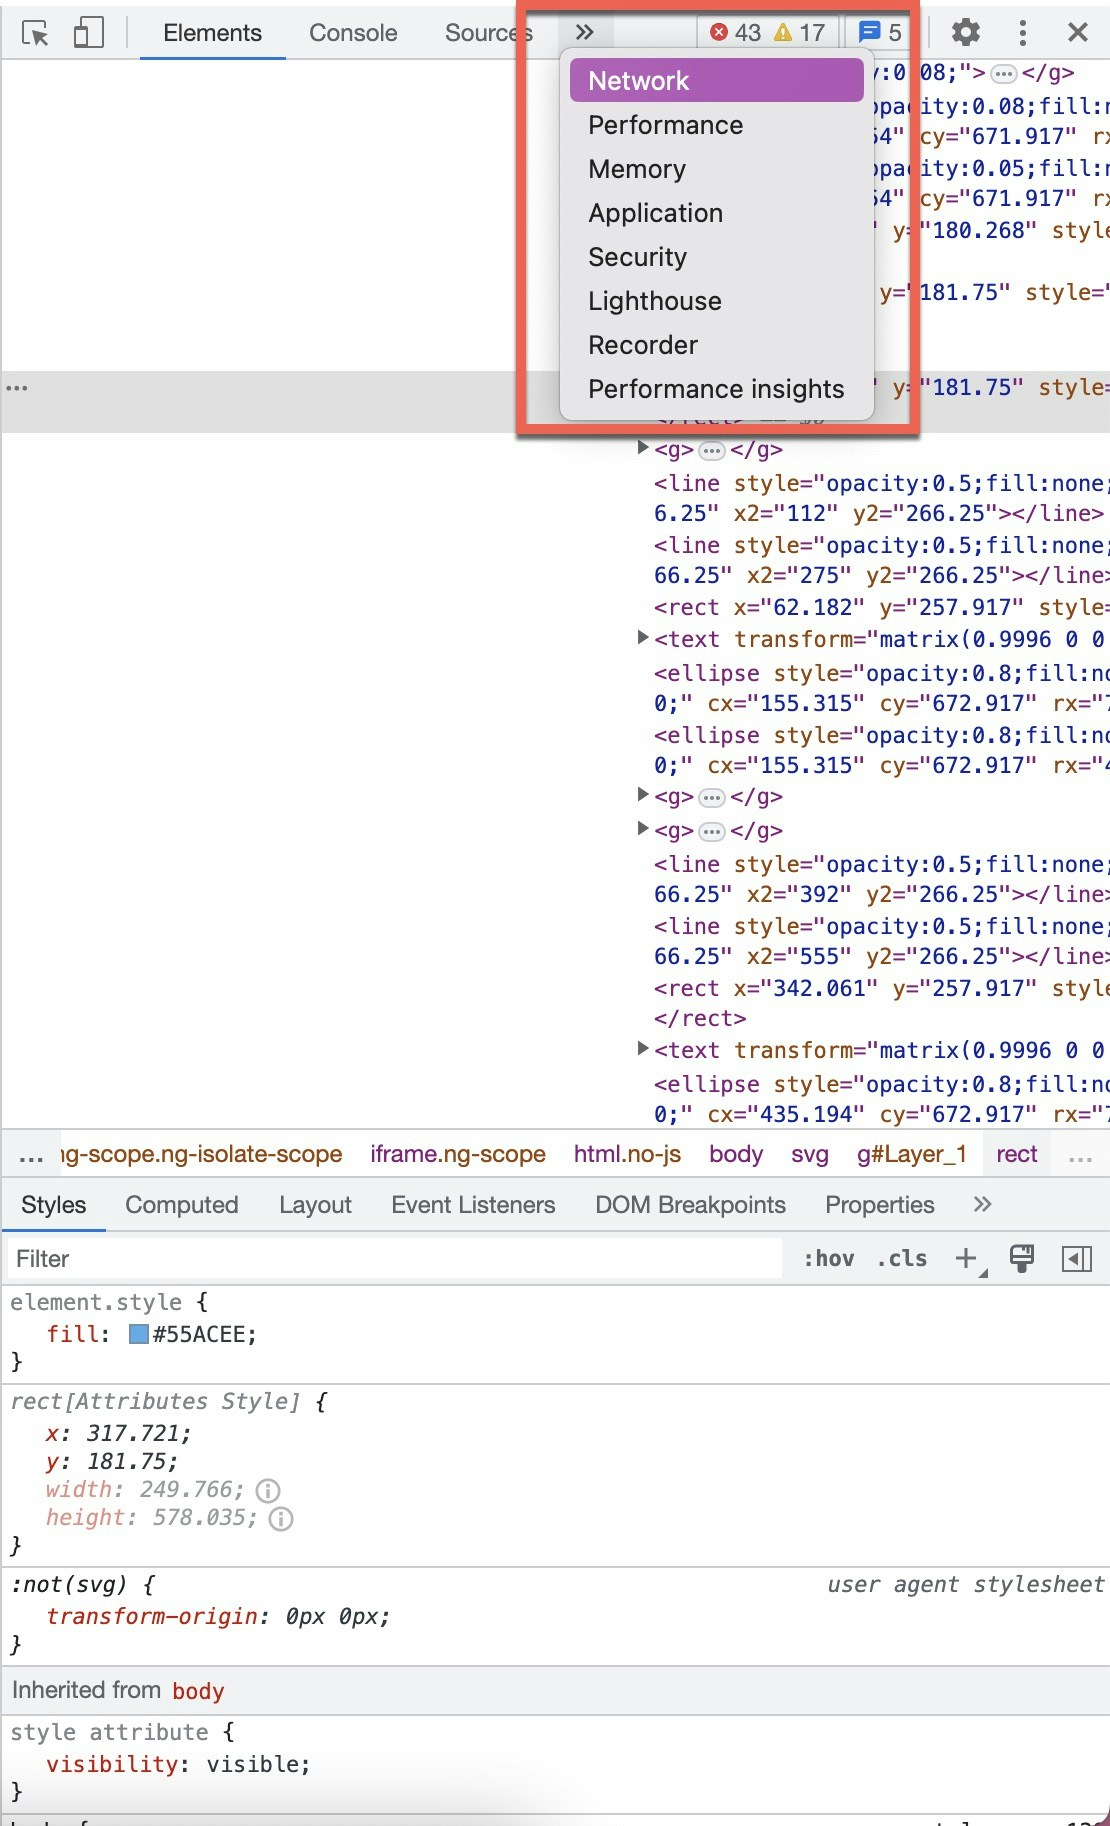This screenshot has width=1110, height=1826.
Task: Toggle the :hov element state button
Action: tap(829, 1259)
